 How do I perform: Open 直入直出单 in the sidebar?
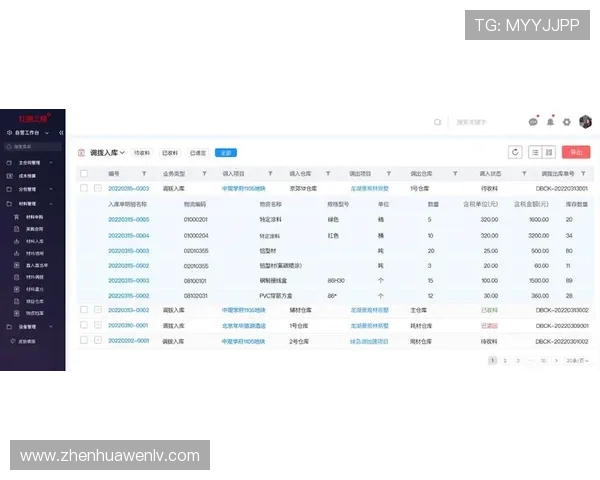(36, 265)
